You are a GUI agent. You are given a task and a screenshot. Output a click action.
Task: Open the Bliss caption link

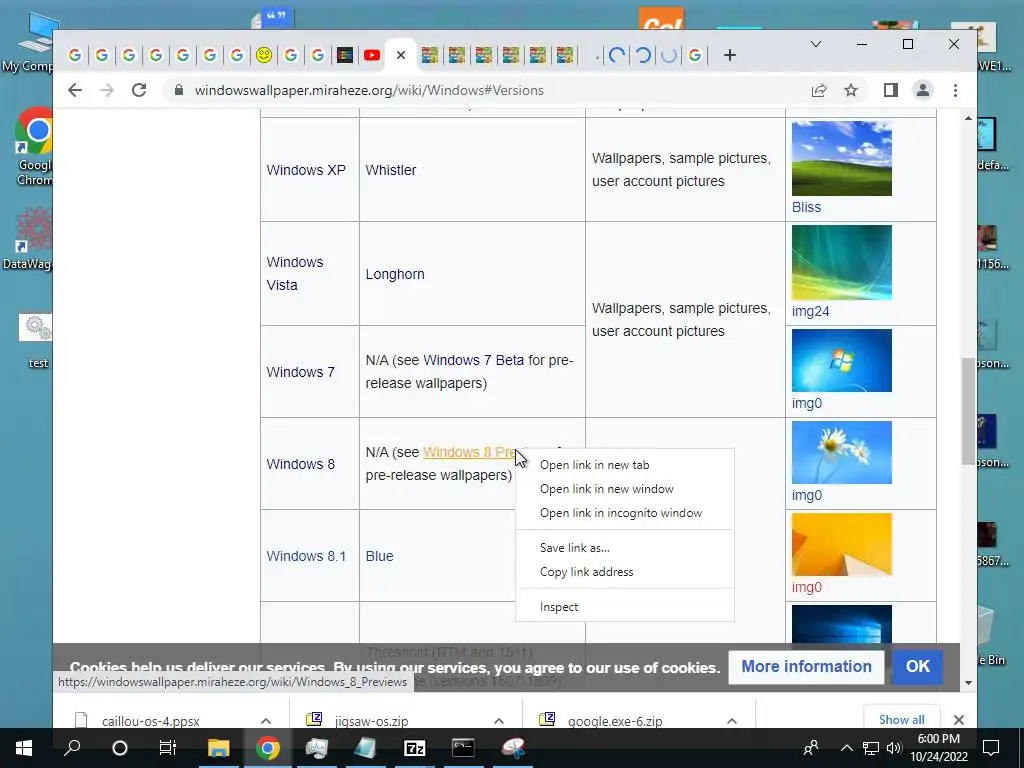tap(807, 207)
